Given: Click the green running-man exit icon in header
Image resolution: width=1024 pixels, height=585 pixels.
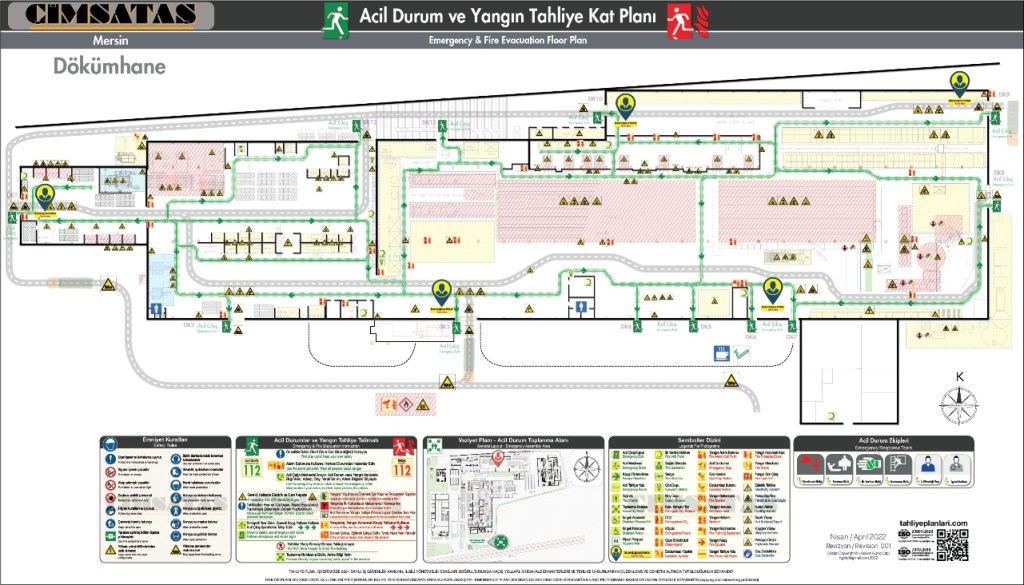Looking at the screenshot, I should [335, 19].
